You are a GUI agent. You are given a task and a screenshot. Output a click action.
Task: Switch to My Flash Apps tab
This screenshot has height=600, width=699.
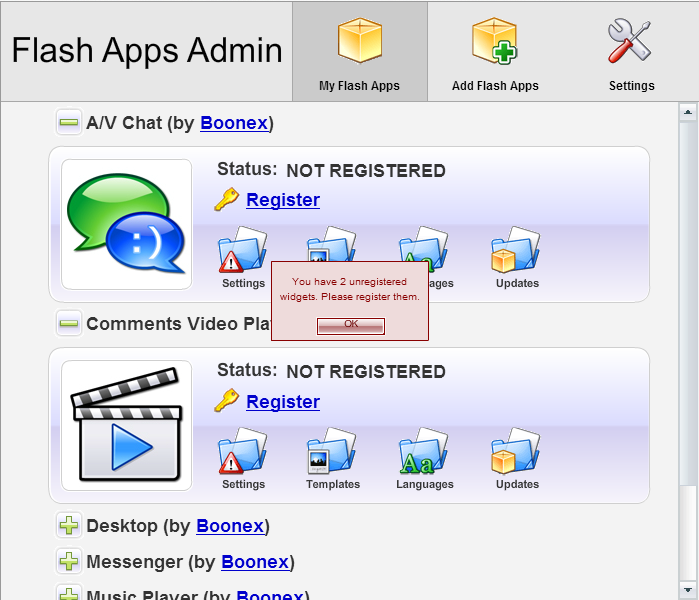coord(359,52)
